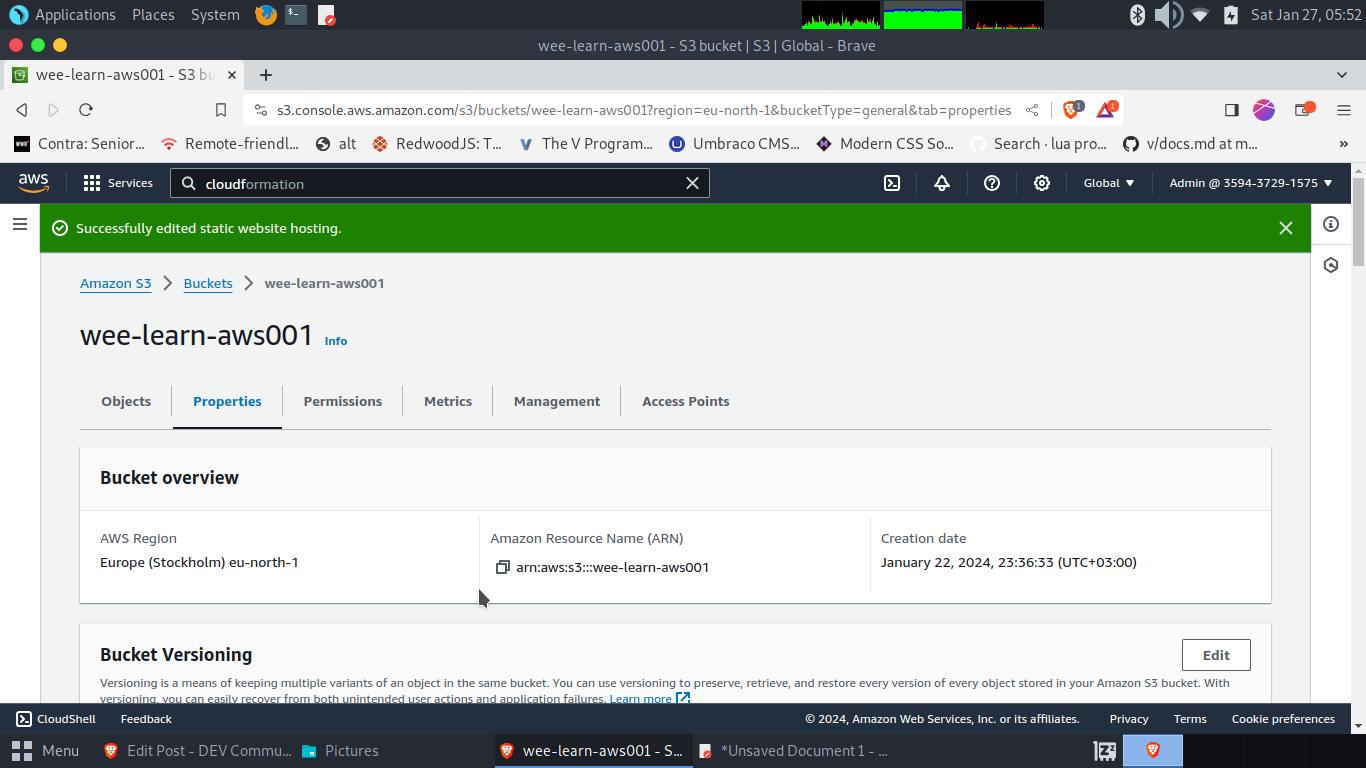This screenshot has width=1366, height=768.
Task: Select the Properties tab
Action: pyautogui.click(x=227, y=401)
